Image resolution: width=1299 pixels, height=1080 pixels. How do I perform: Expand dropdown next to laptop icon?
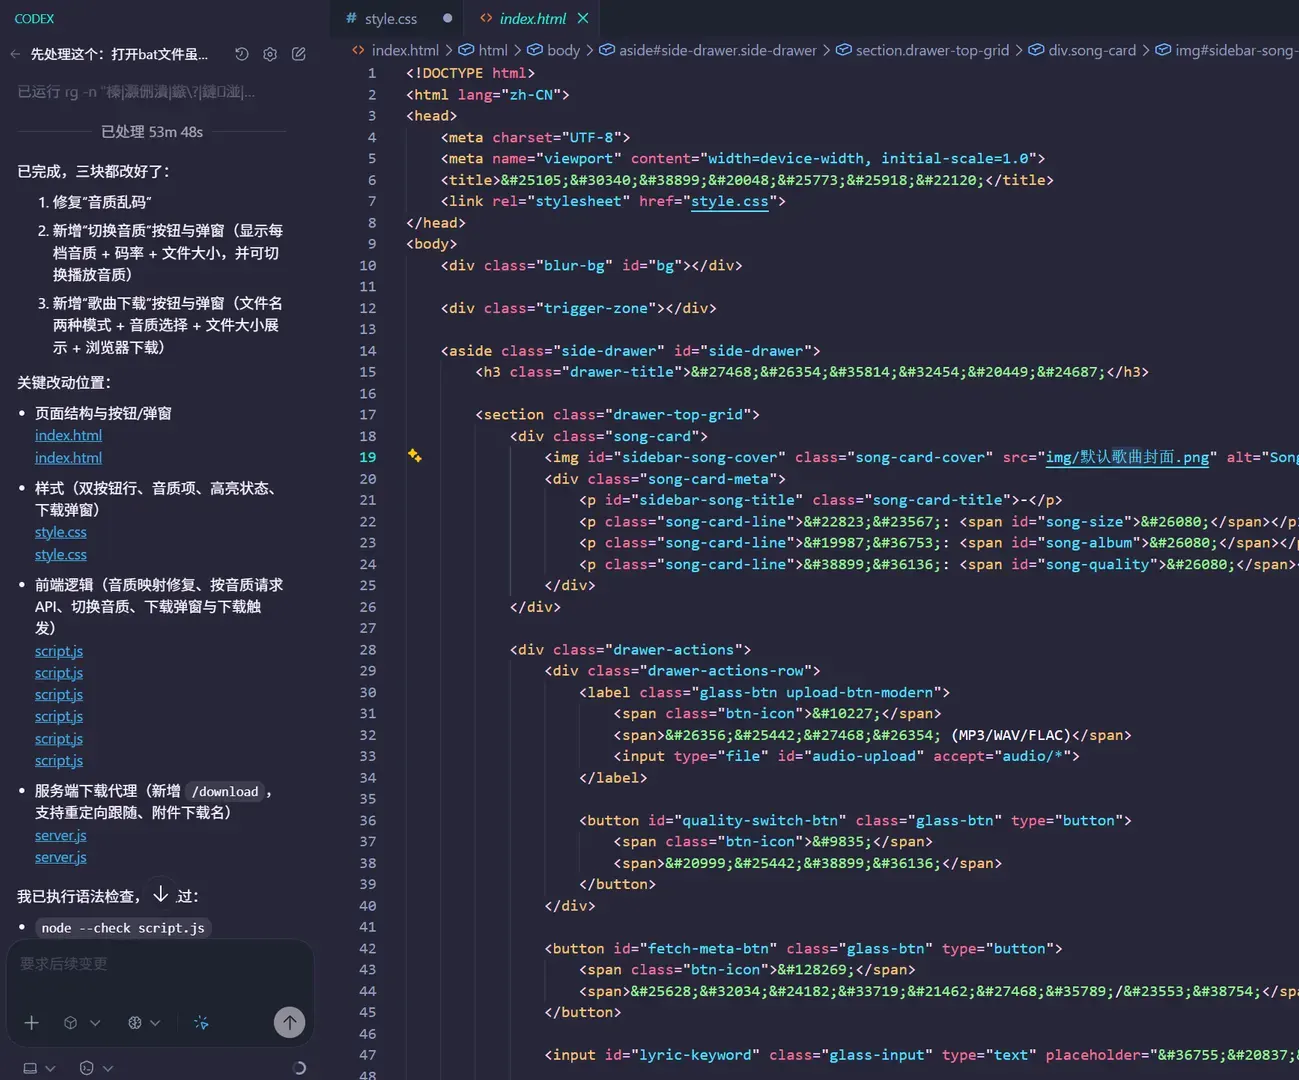click(50, 1068)
